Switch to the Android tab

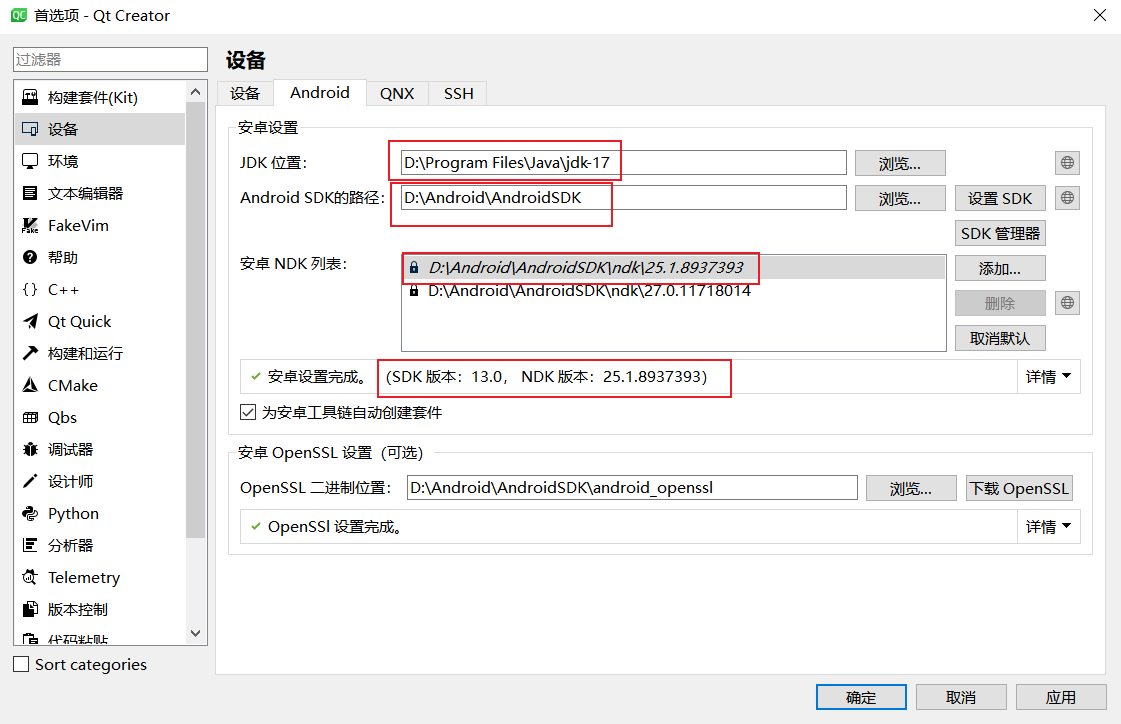320,93
